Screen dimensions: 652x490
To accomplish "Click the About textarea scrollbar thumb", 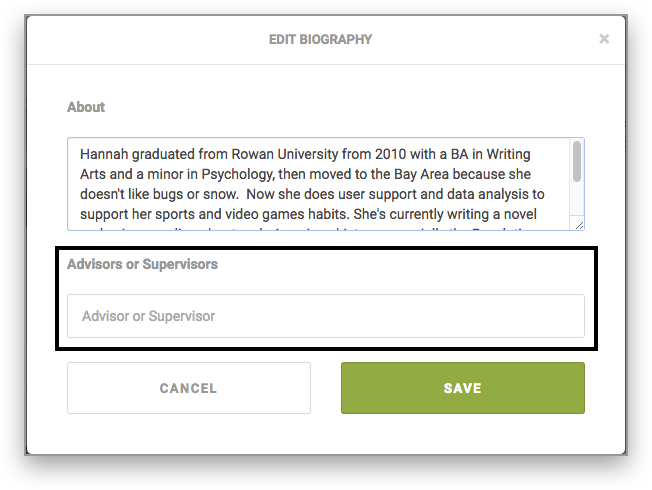I will tap(577, 161).
